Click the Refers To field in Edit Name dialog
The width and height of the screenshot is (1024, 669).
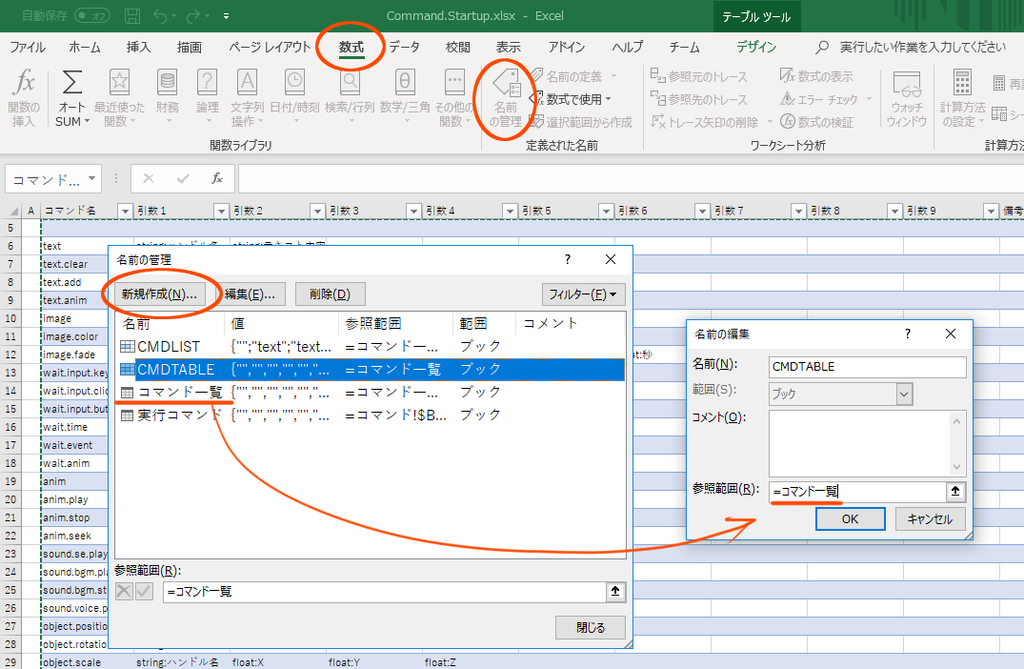[858, 491]
